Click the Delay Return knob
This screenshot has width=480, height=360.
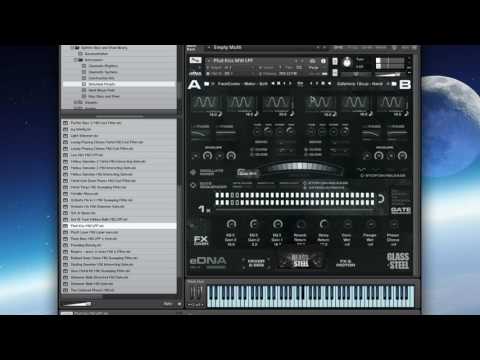(323, 224)
